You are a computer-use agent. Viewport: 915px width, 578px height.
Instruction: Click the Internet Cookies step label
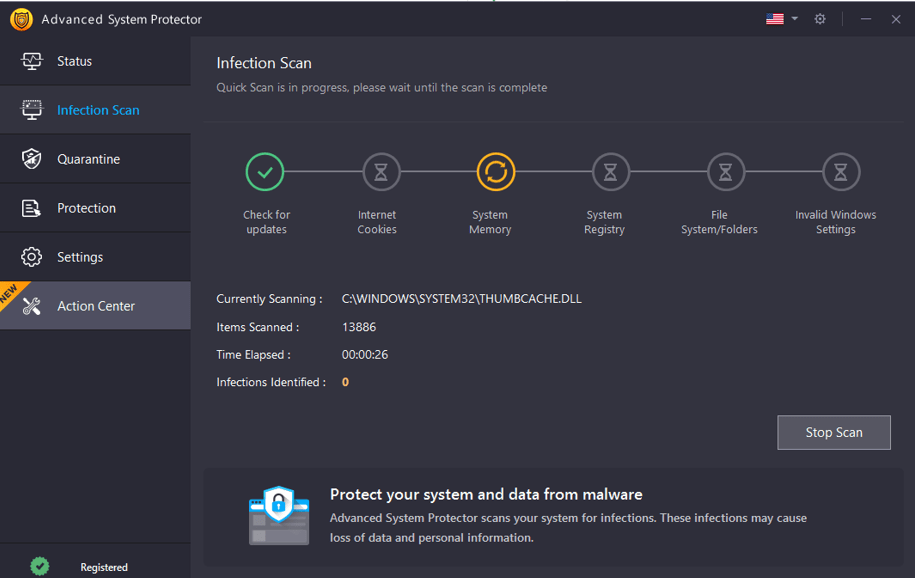coord(377,222)
